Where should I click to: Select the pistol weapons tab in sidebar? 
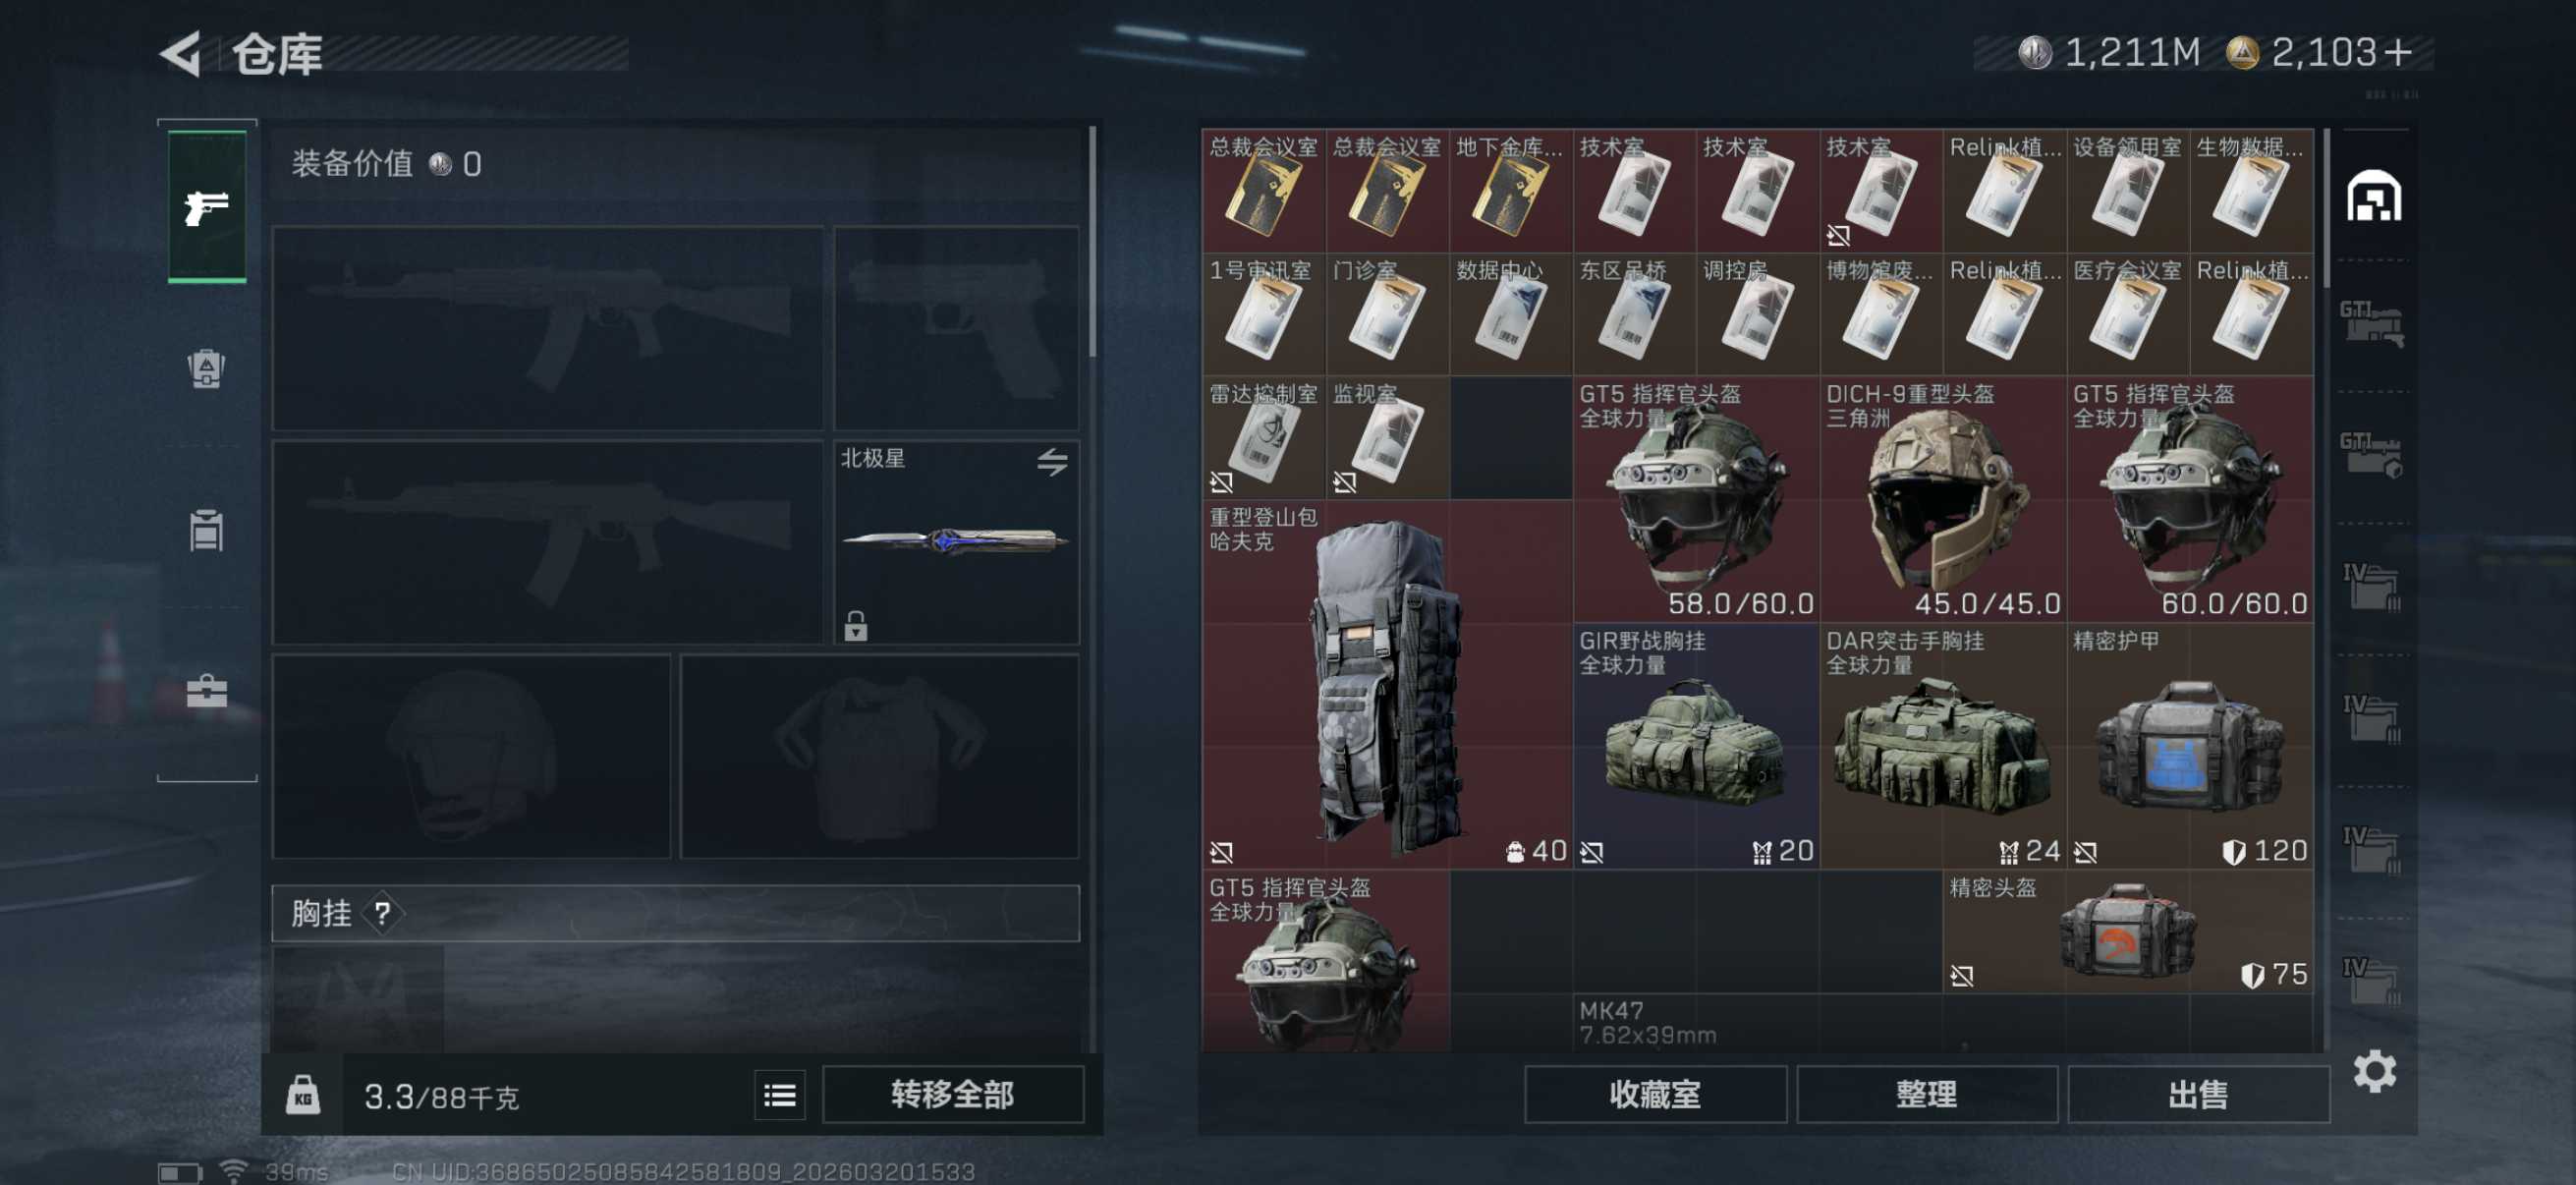207,207
